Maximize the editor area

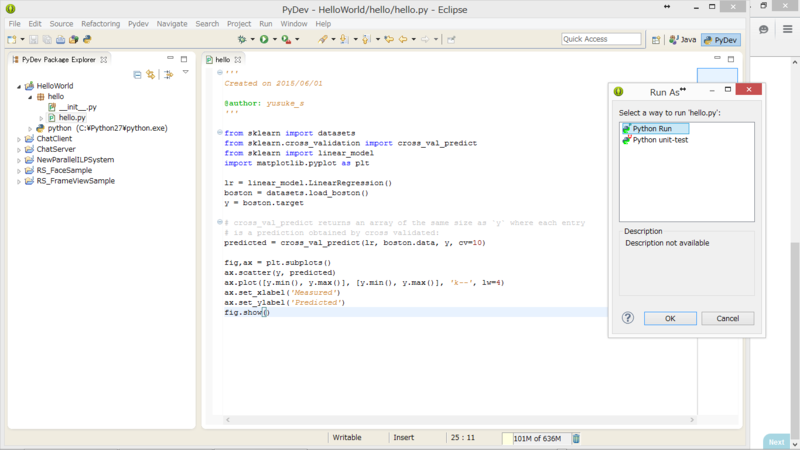coord(731,59)
